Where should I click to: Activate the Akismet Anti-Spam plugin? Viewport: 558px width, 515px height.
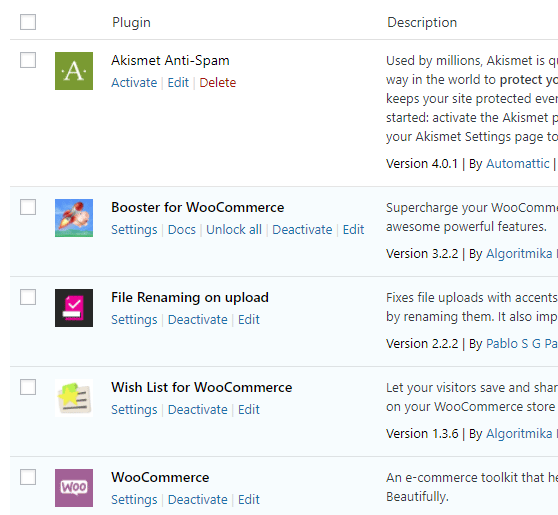tap(134, 83)
